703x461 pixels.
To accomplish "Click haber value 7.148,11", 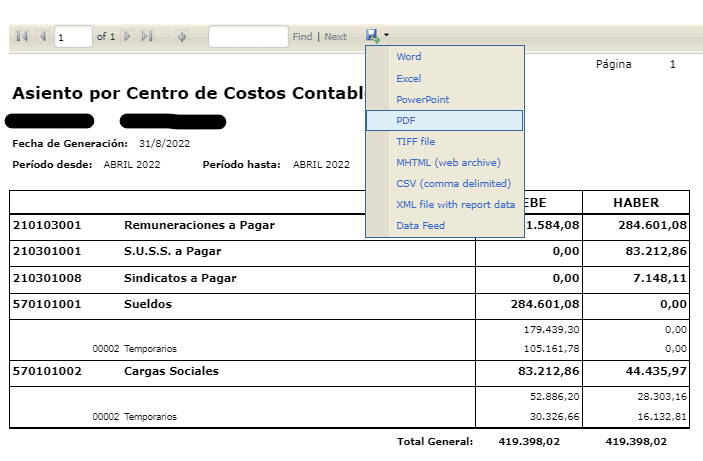I will pyautogui.click(x=660, y=278).
